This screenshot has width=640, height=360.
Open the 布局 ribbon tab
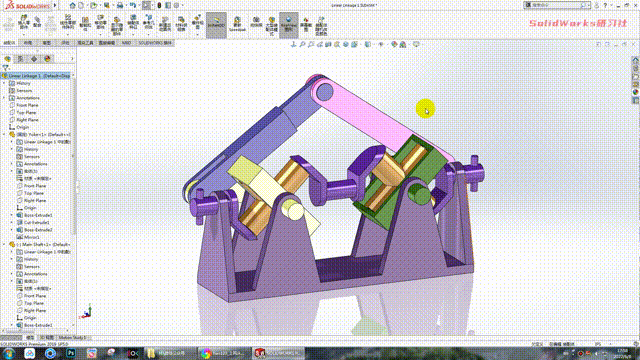(28, 43)
